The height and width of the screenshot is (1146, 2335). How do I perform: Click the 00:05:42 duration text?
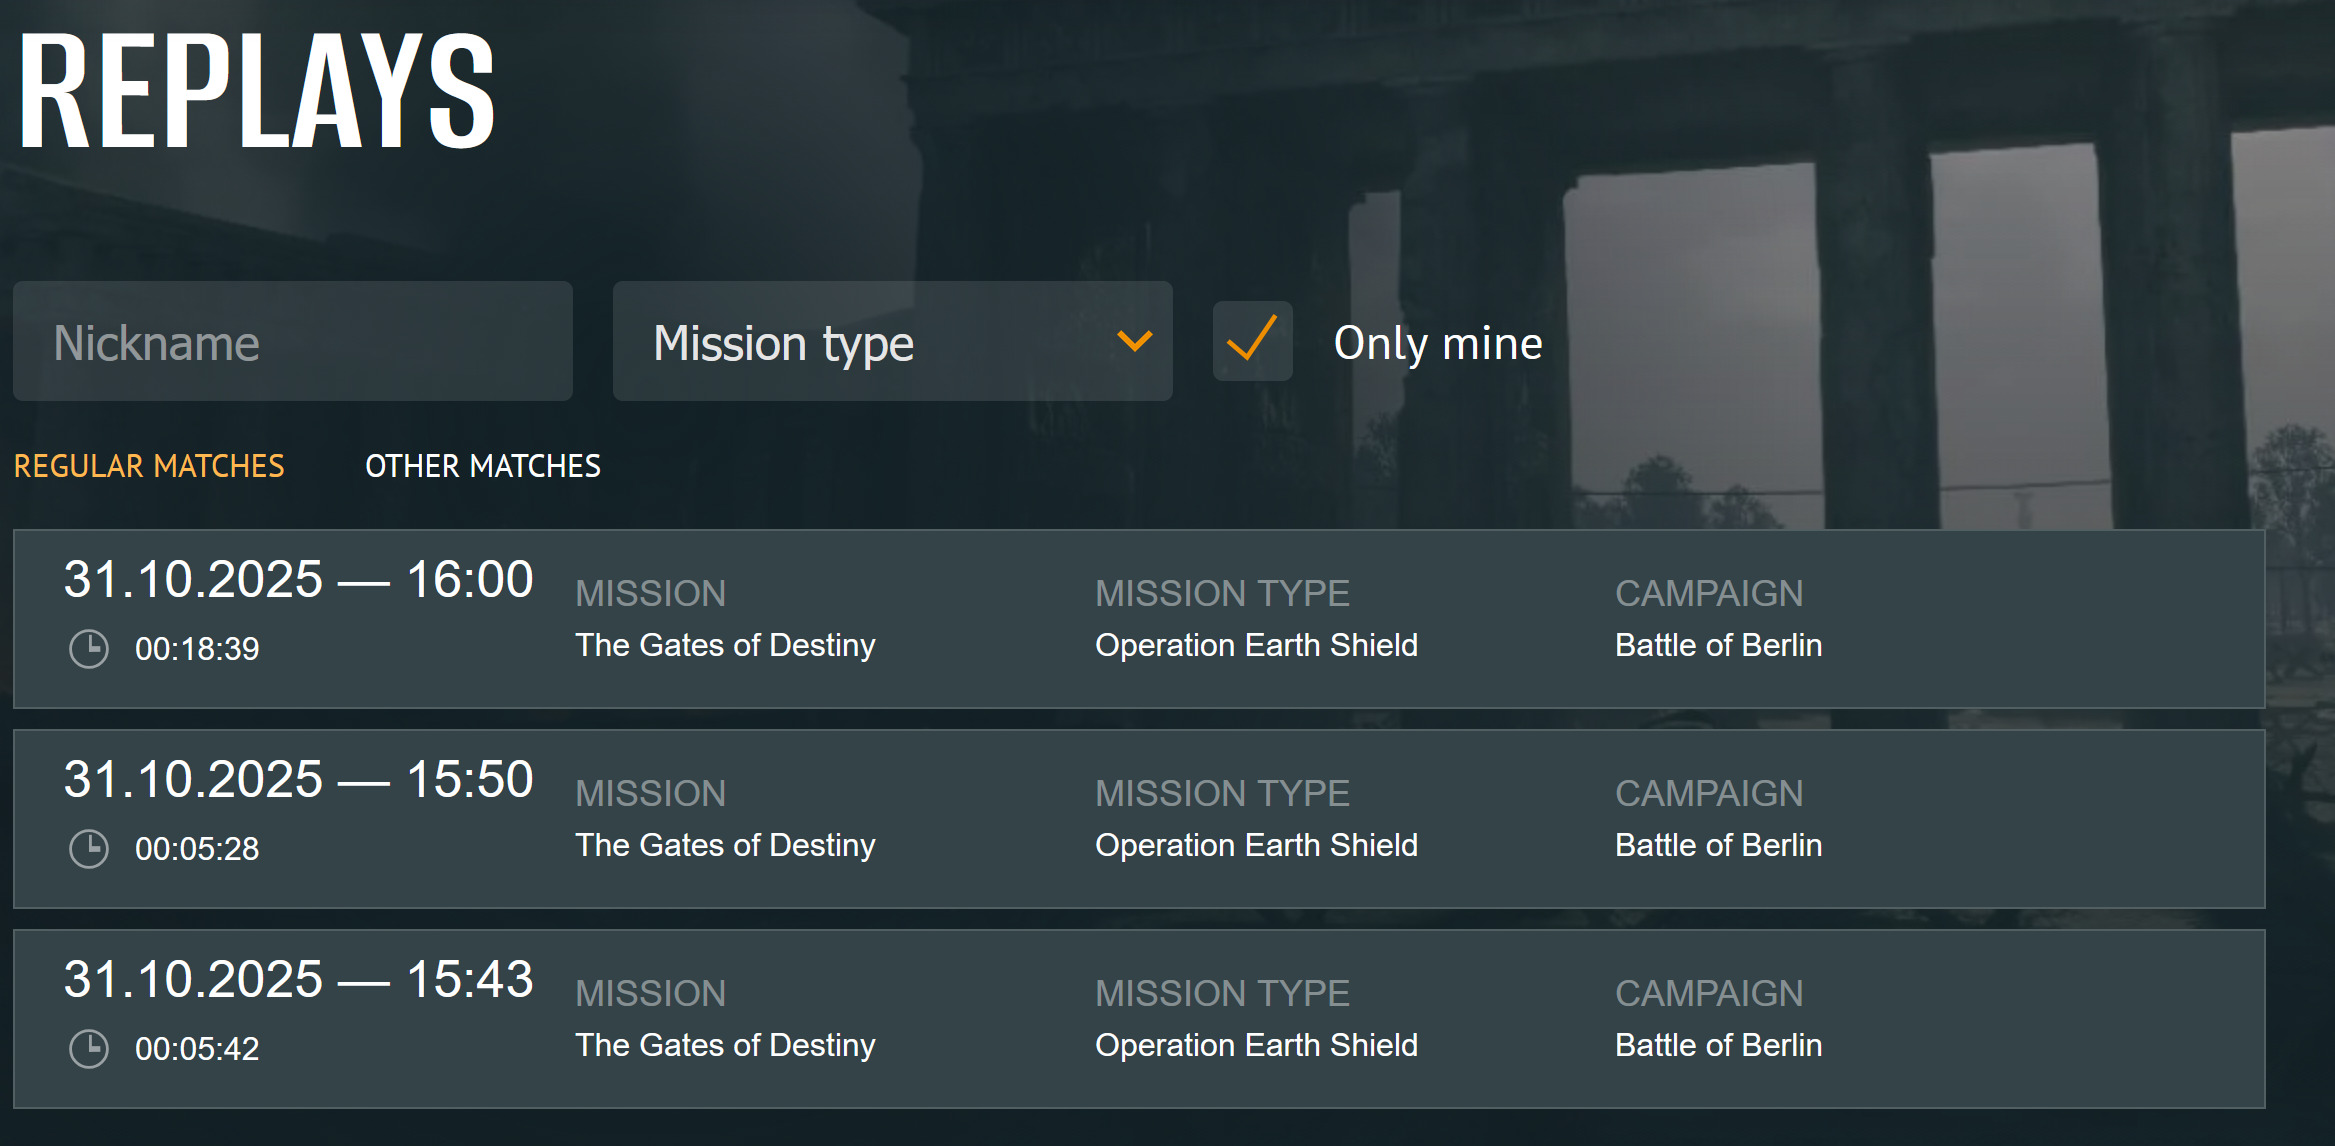click(x=197, y=1049)
